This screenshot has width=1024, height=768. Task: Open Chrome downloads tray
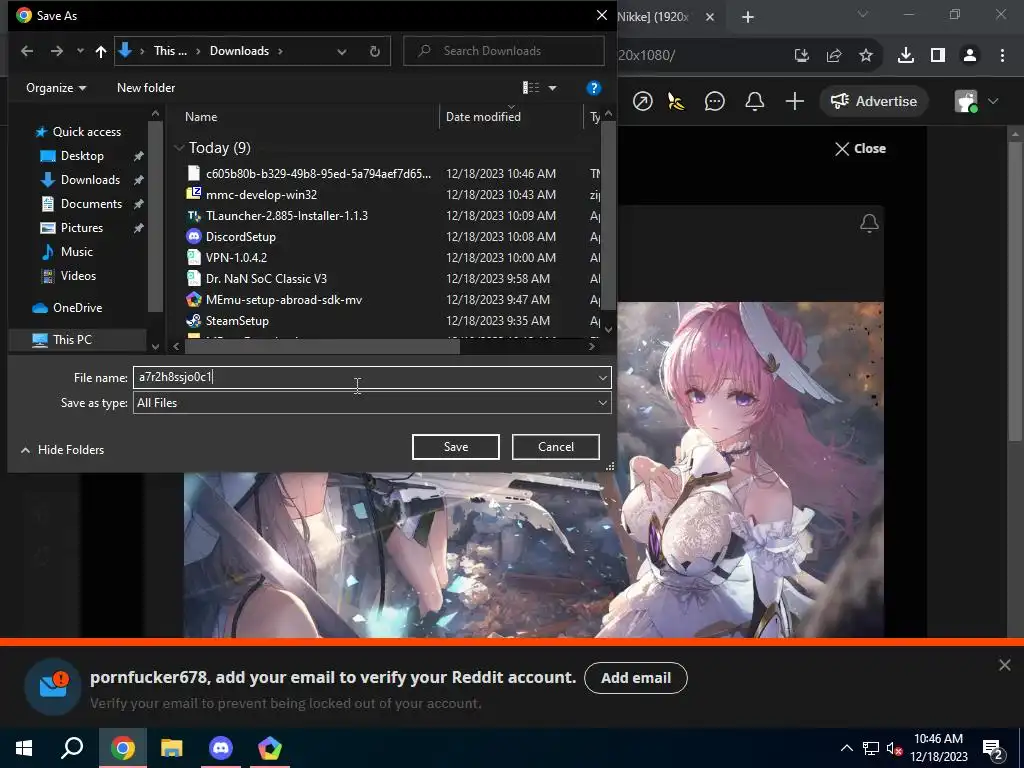(906, 56)
